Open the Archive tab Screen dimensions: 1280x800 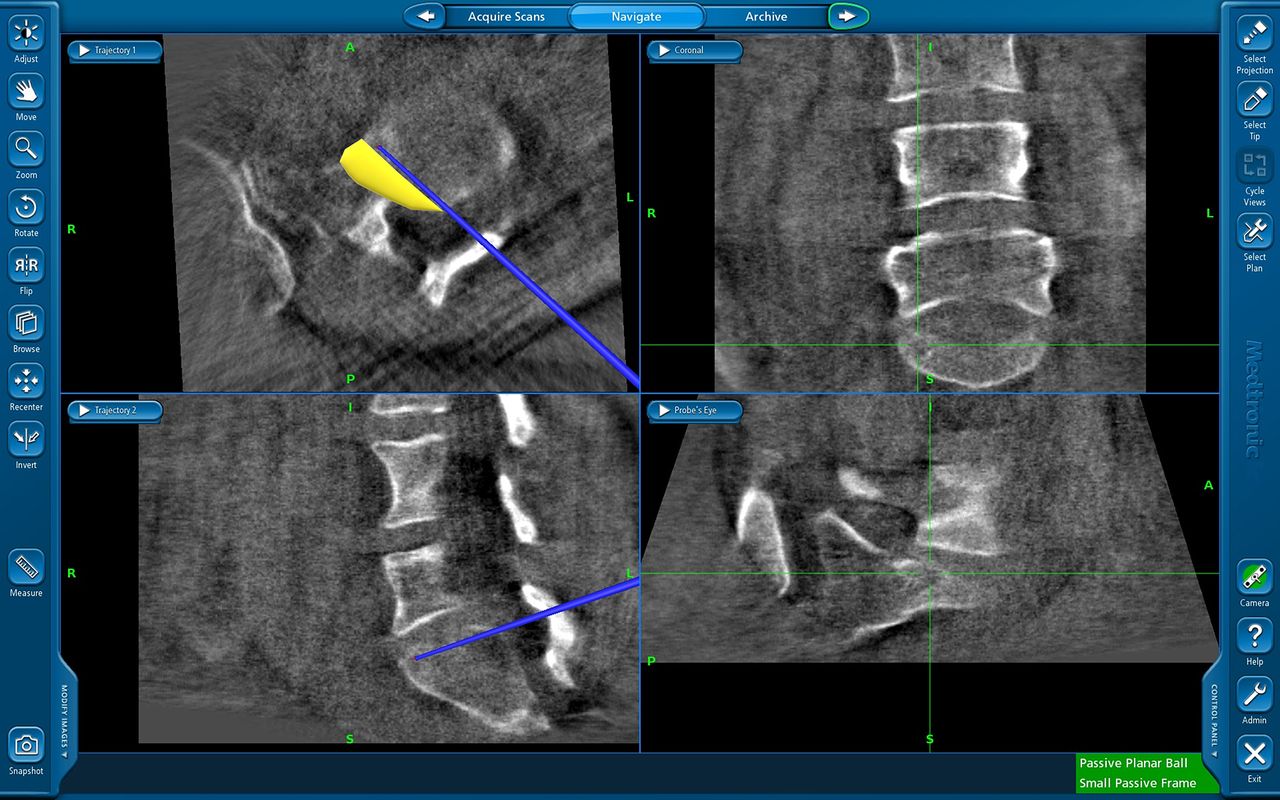tap(766, 16)
